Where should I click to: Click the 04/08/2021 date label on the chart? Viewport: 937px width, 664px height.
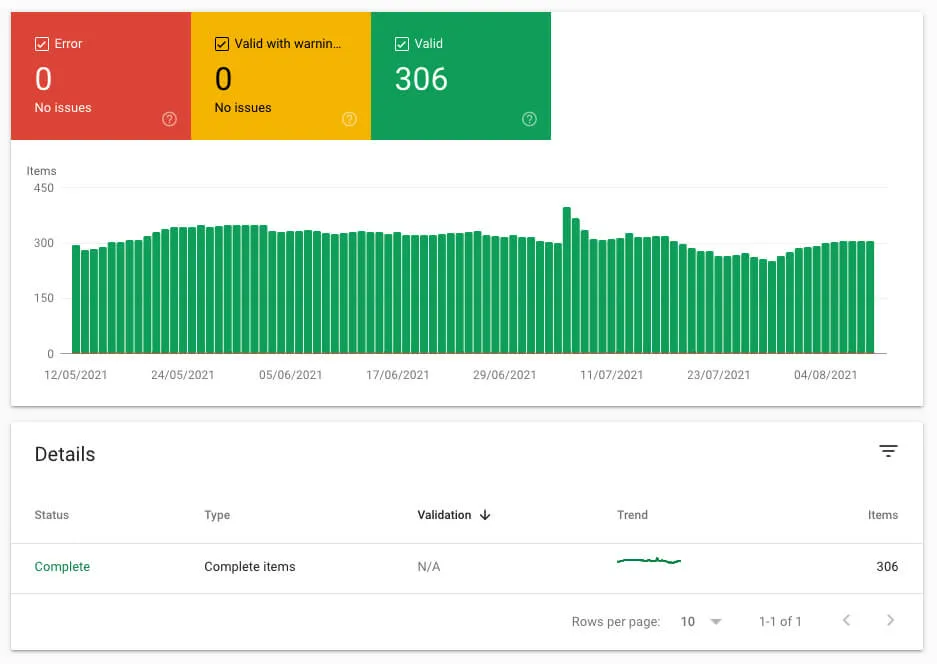824,375
